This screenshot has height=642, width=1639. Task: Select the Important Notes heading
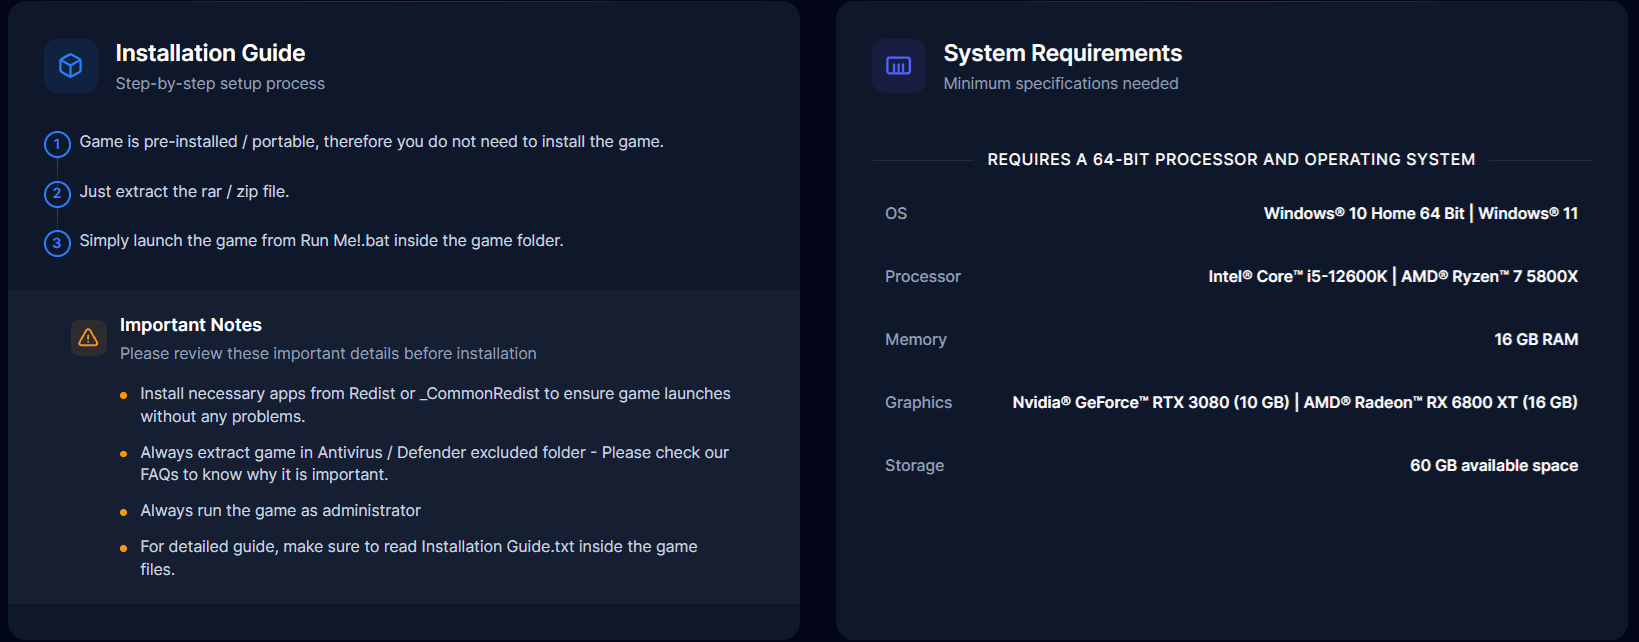coord(191,325)
